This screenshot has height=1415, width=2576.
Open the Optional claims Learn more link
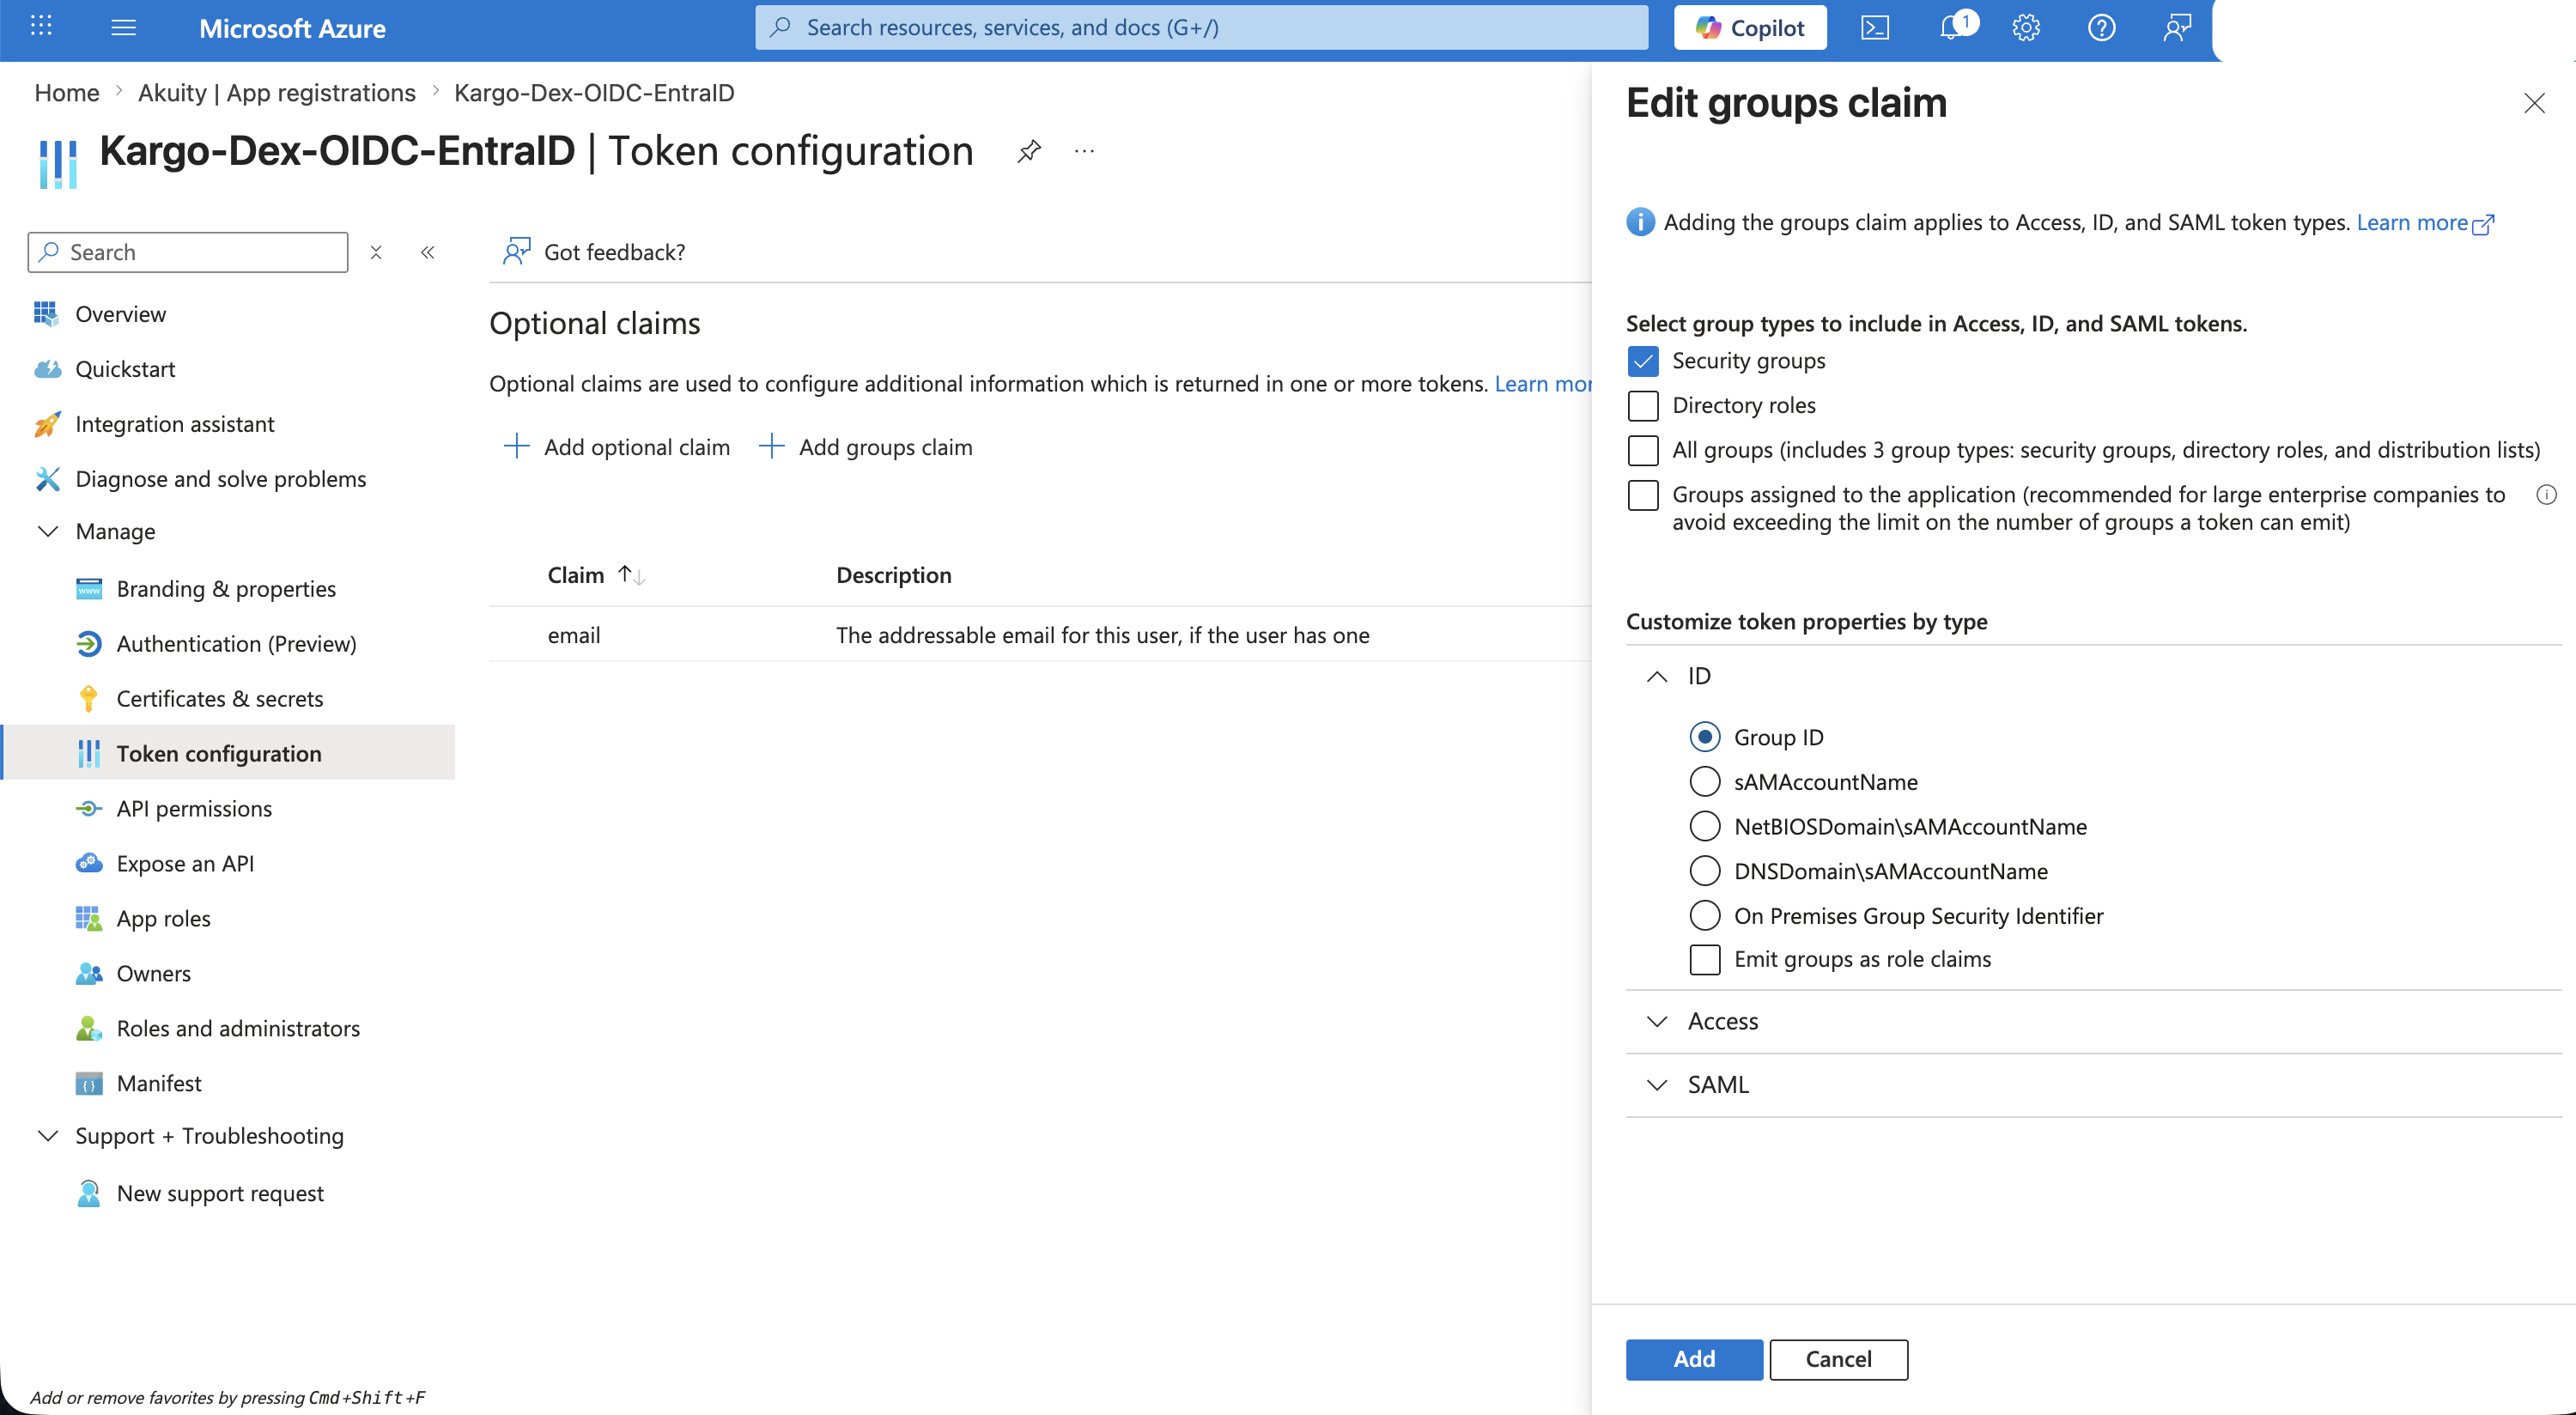[x=1543, y=384]
